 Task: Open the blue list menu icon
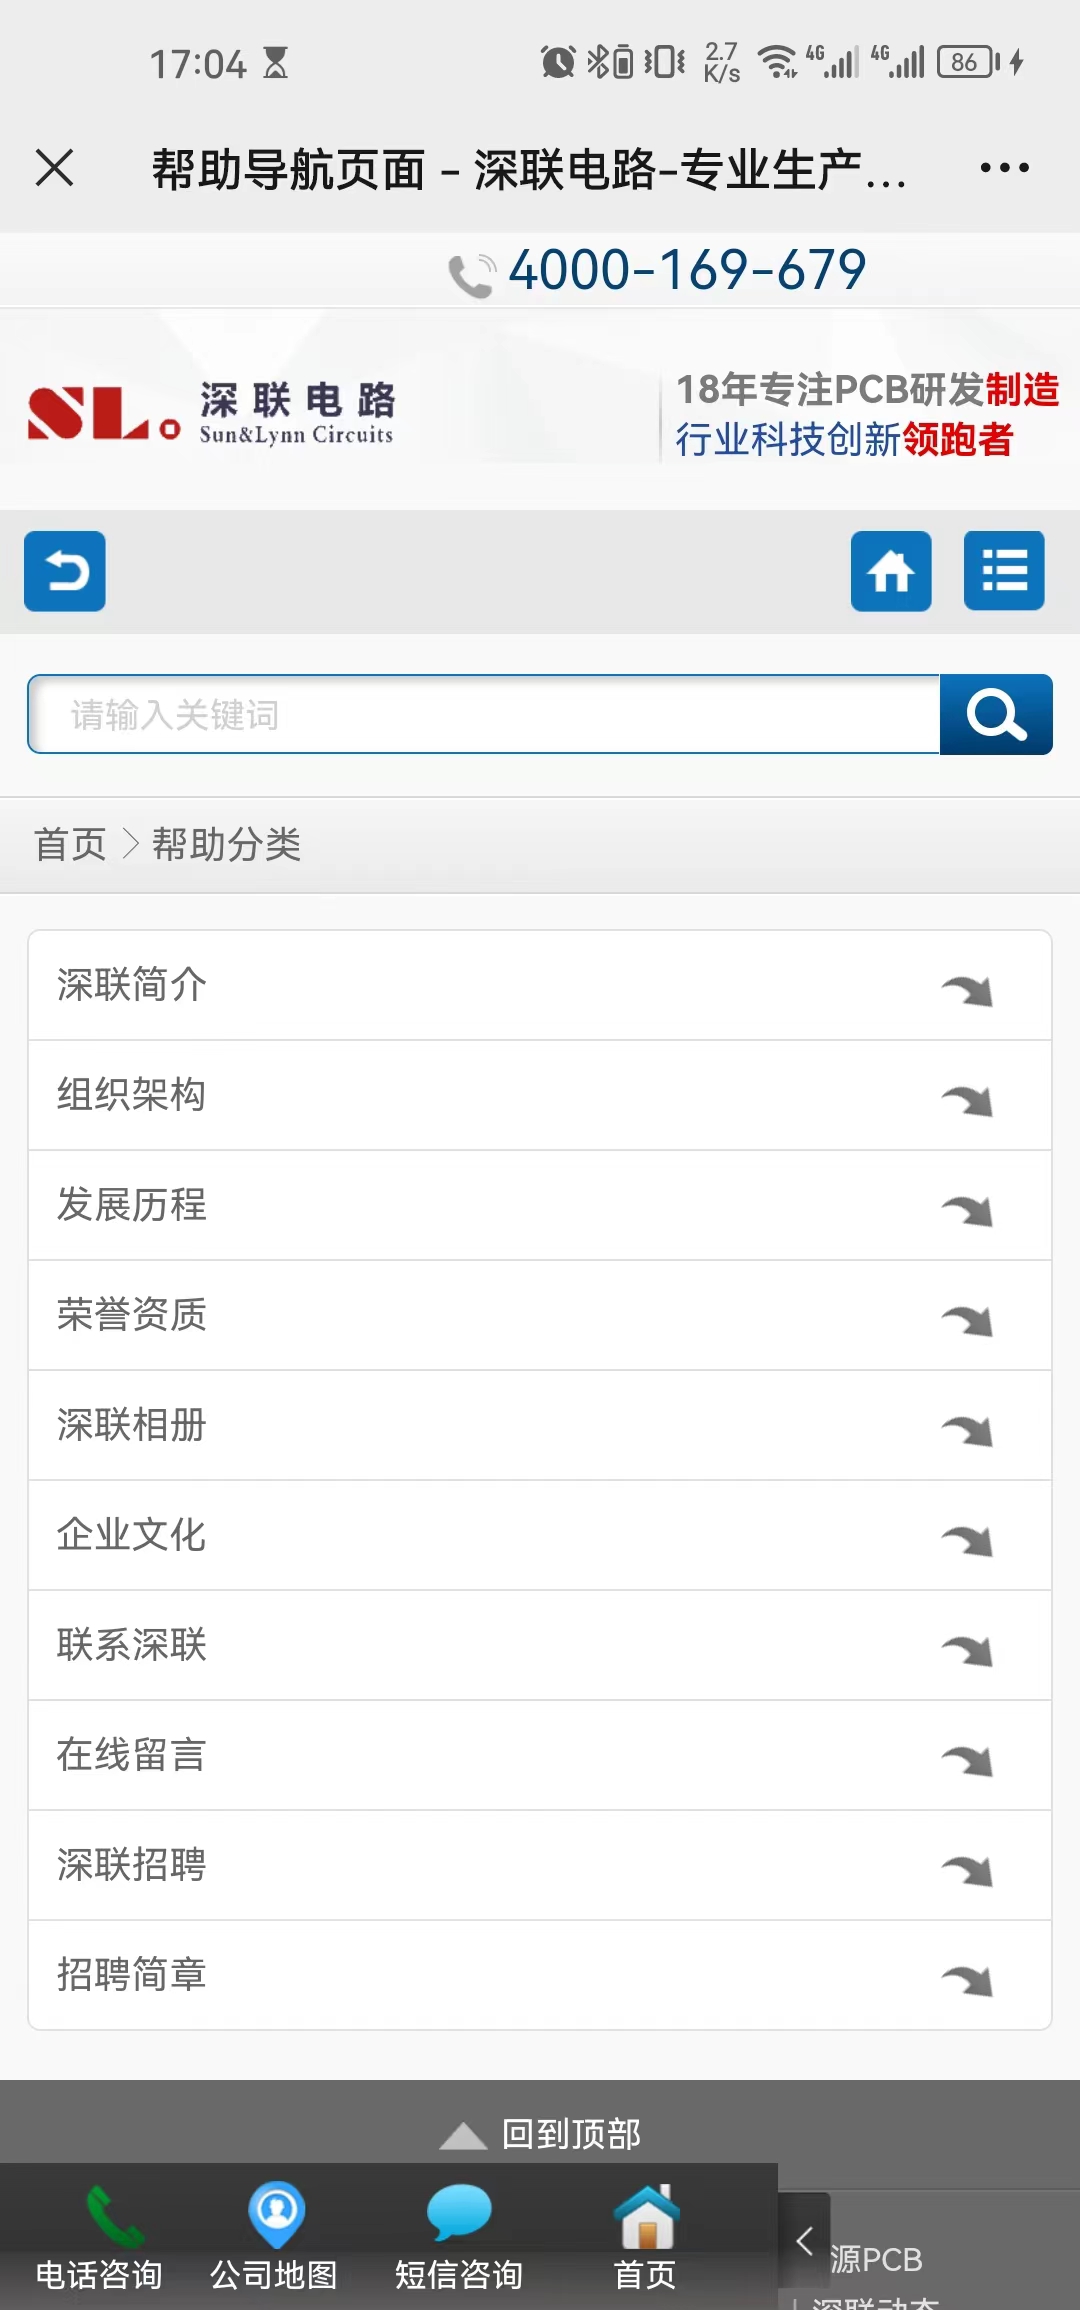pyautogui.click(x=1004, y=571)
